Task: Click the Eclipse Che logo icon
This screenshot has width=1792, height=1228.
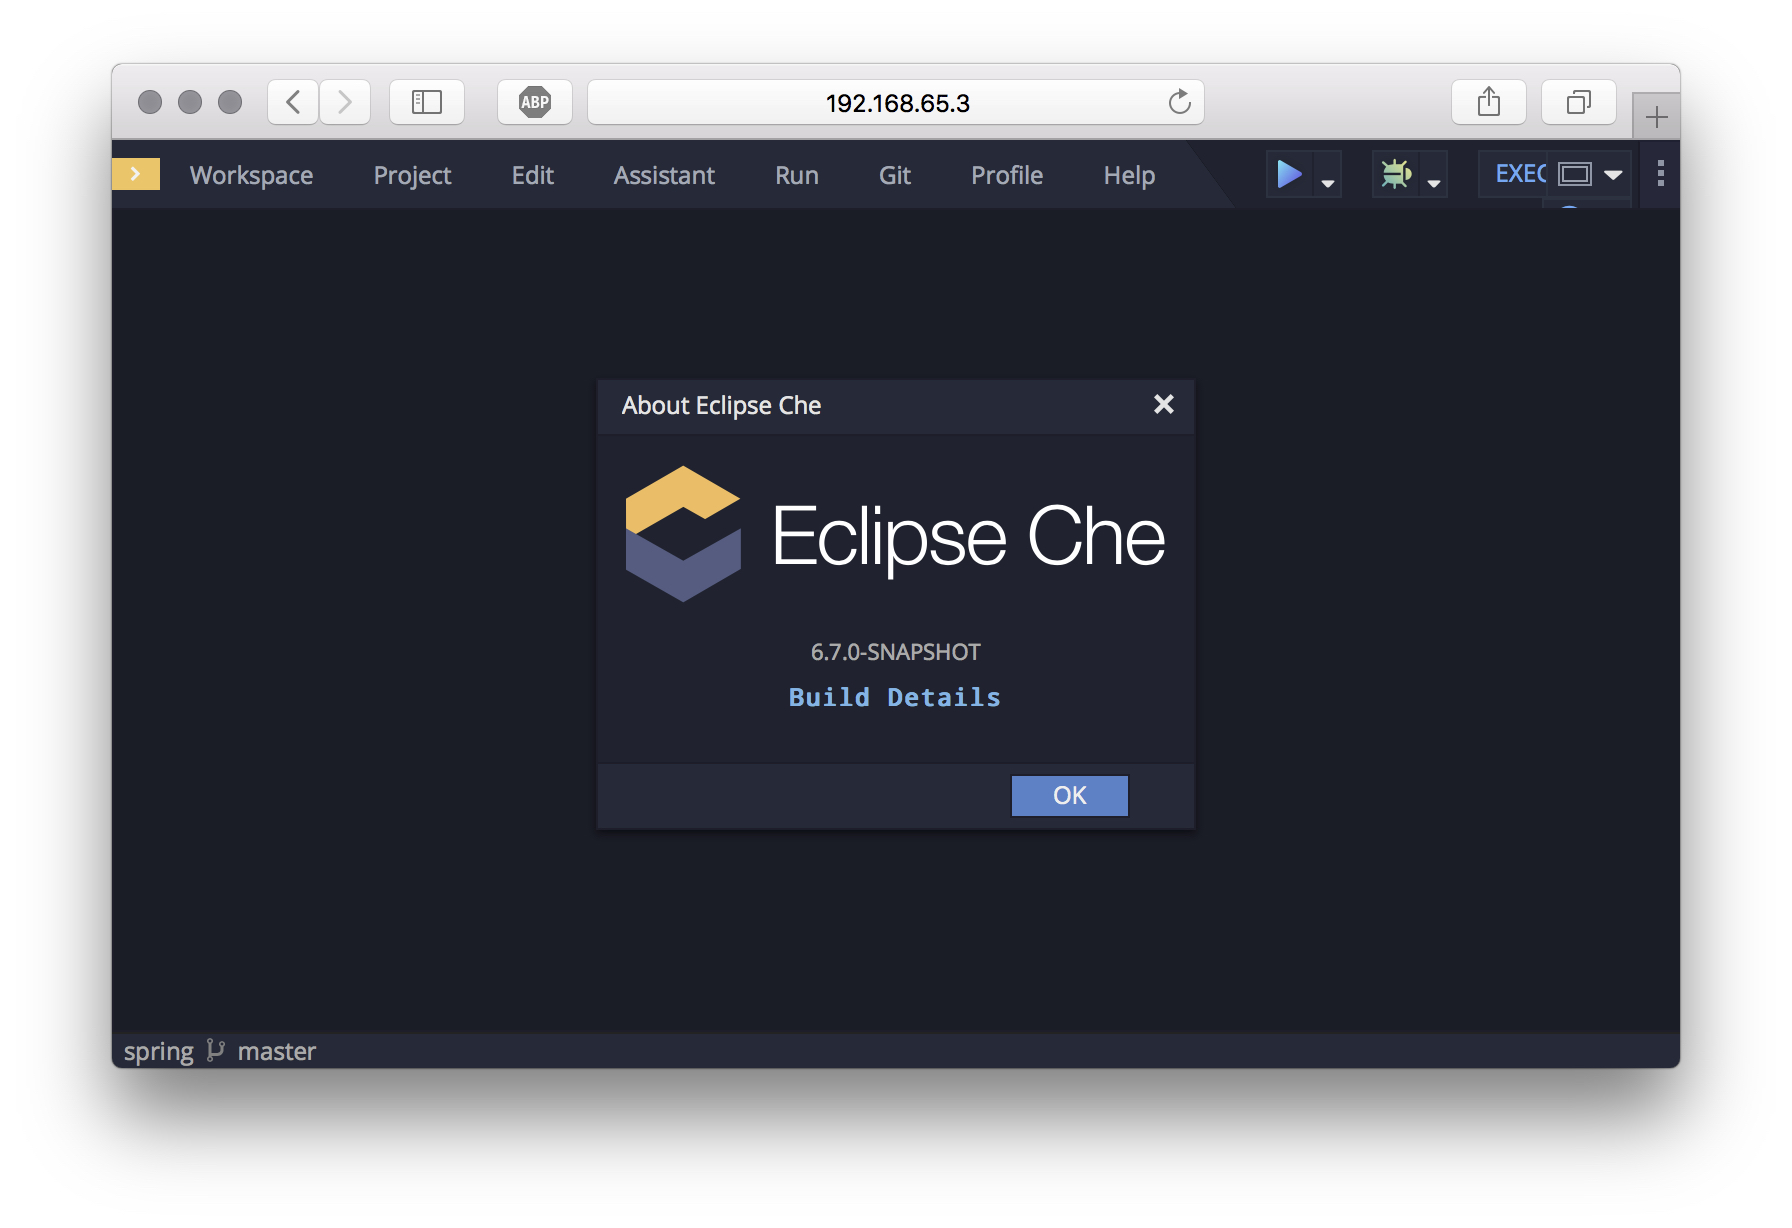Action: [683, 533]
